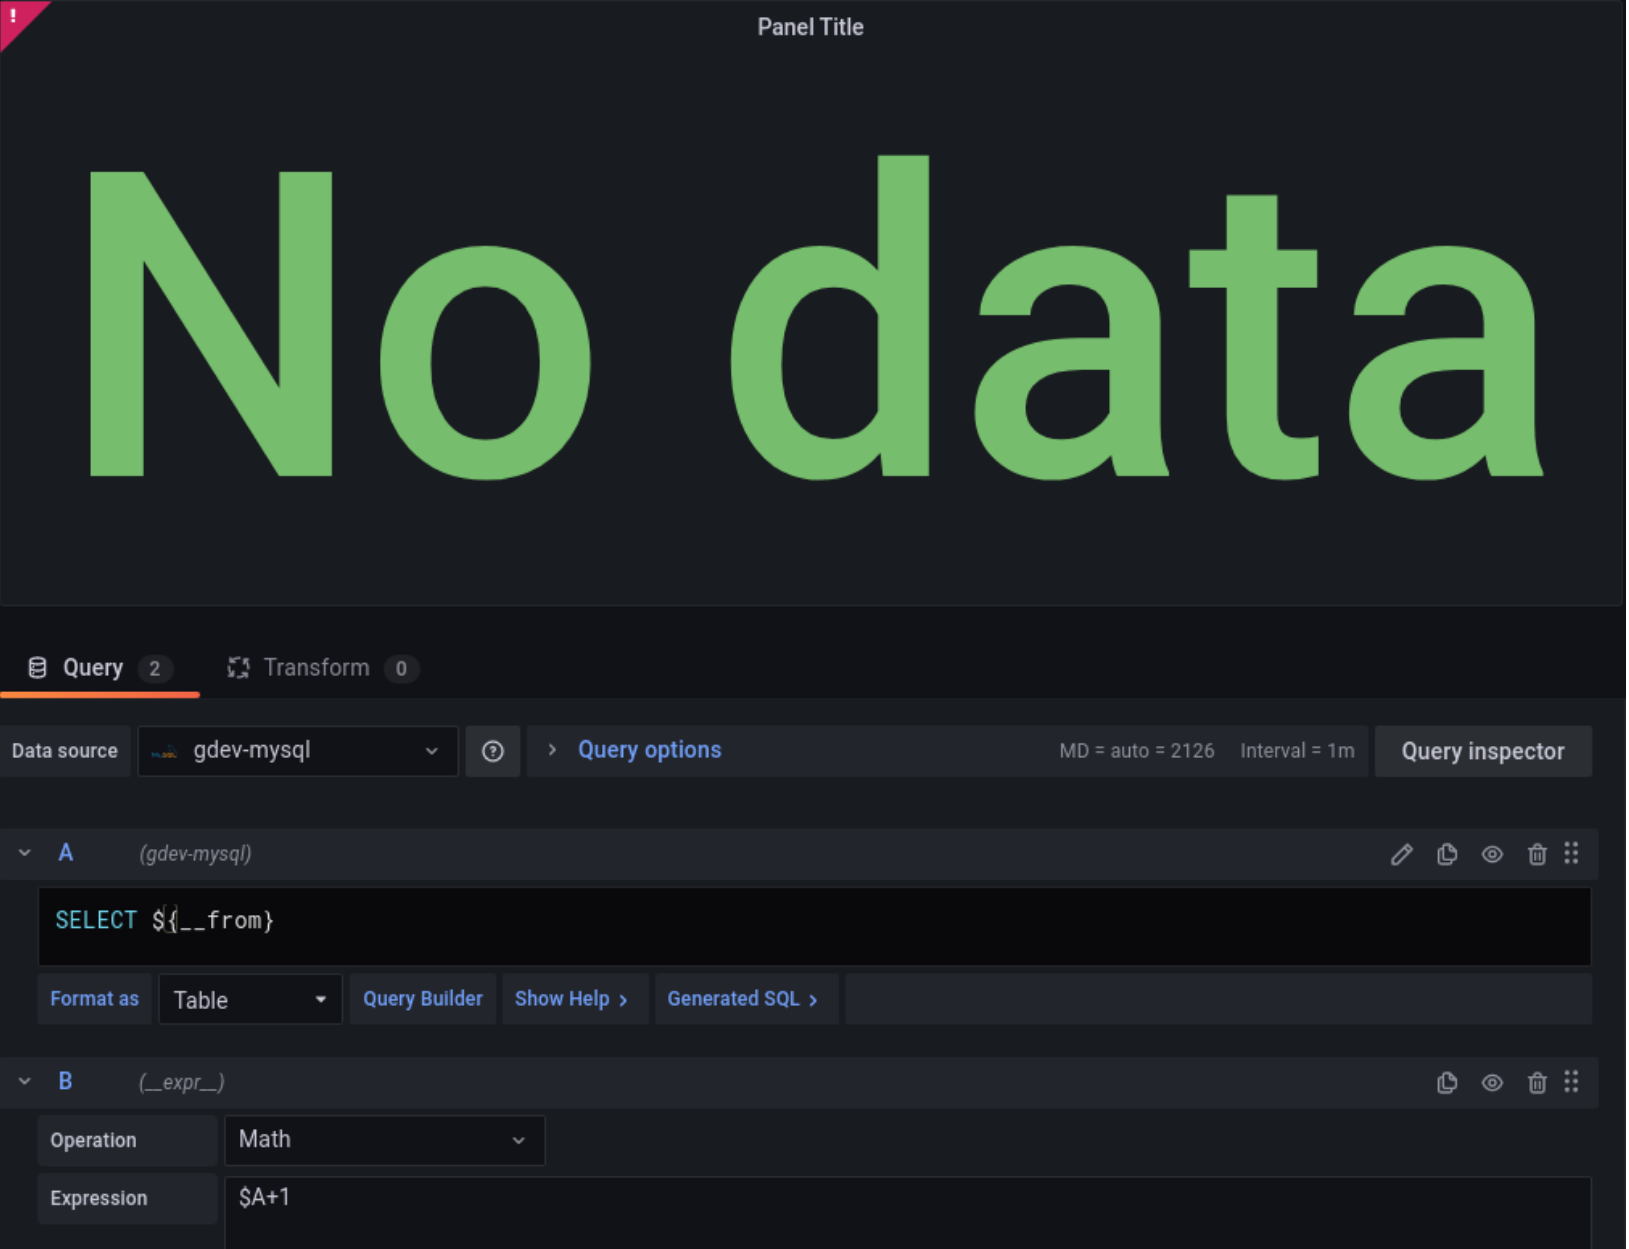The image size is (1629, 1249).
Task: Switch to the Transform tab
Action: [x=322, y=668]
